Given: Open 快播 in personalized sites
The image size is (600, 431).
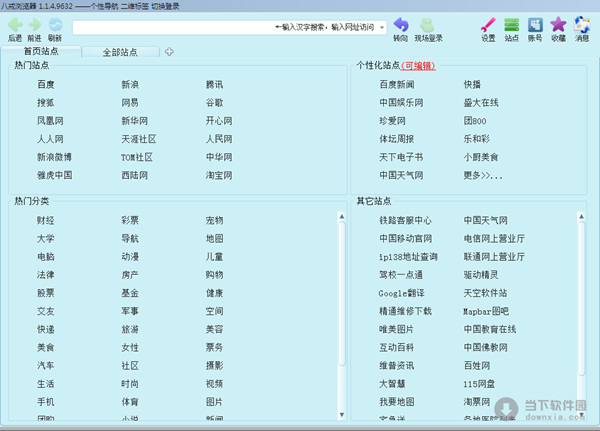Looking at the screenshot, I should click(x=472, y=85).
